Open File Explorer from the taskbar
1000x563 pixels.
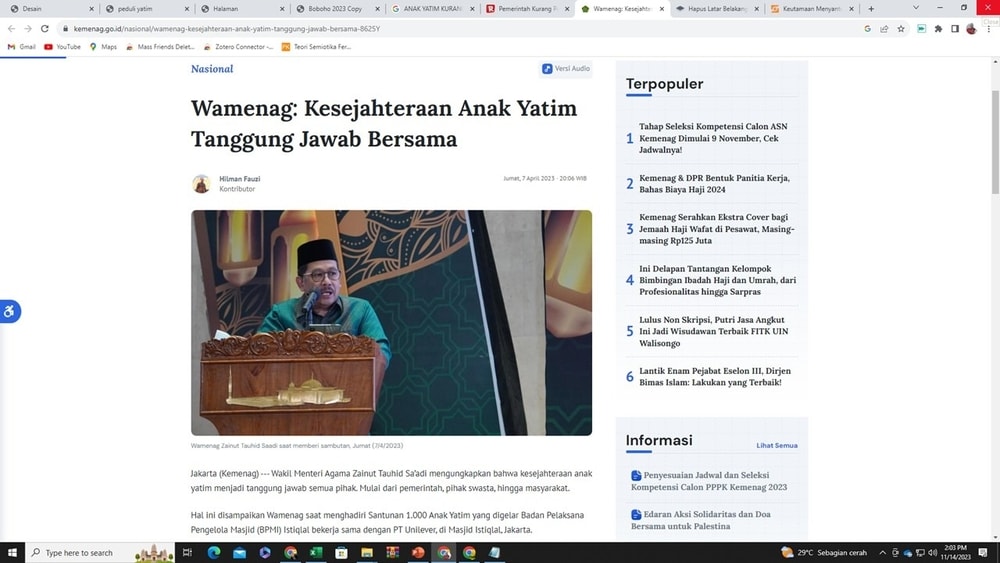click(x=367, y=553)
